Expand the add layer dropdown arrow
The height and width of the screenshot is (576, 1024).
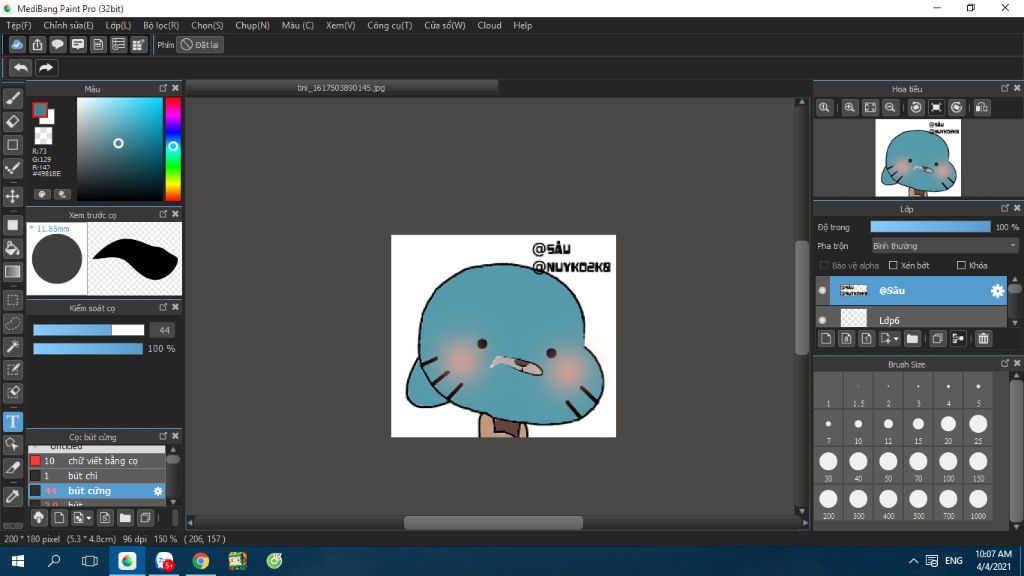tap(896, 339)
